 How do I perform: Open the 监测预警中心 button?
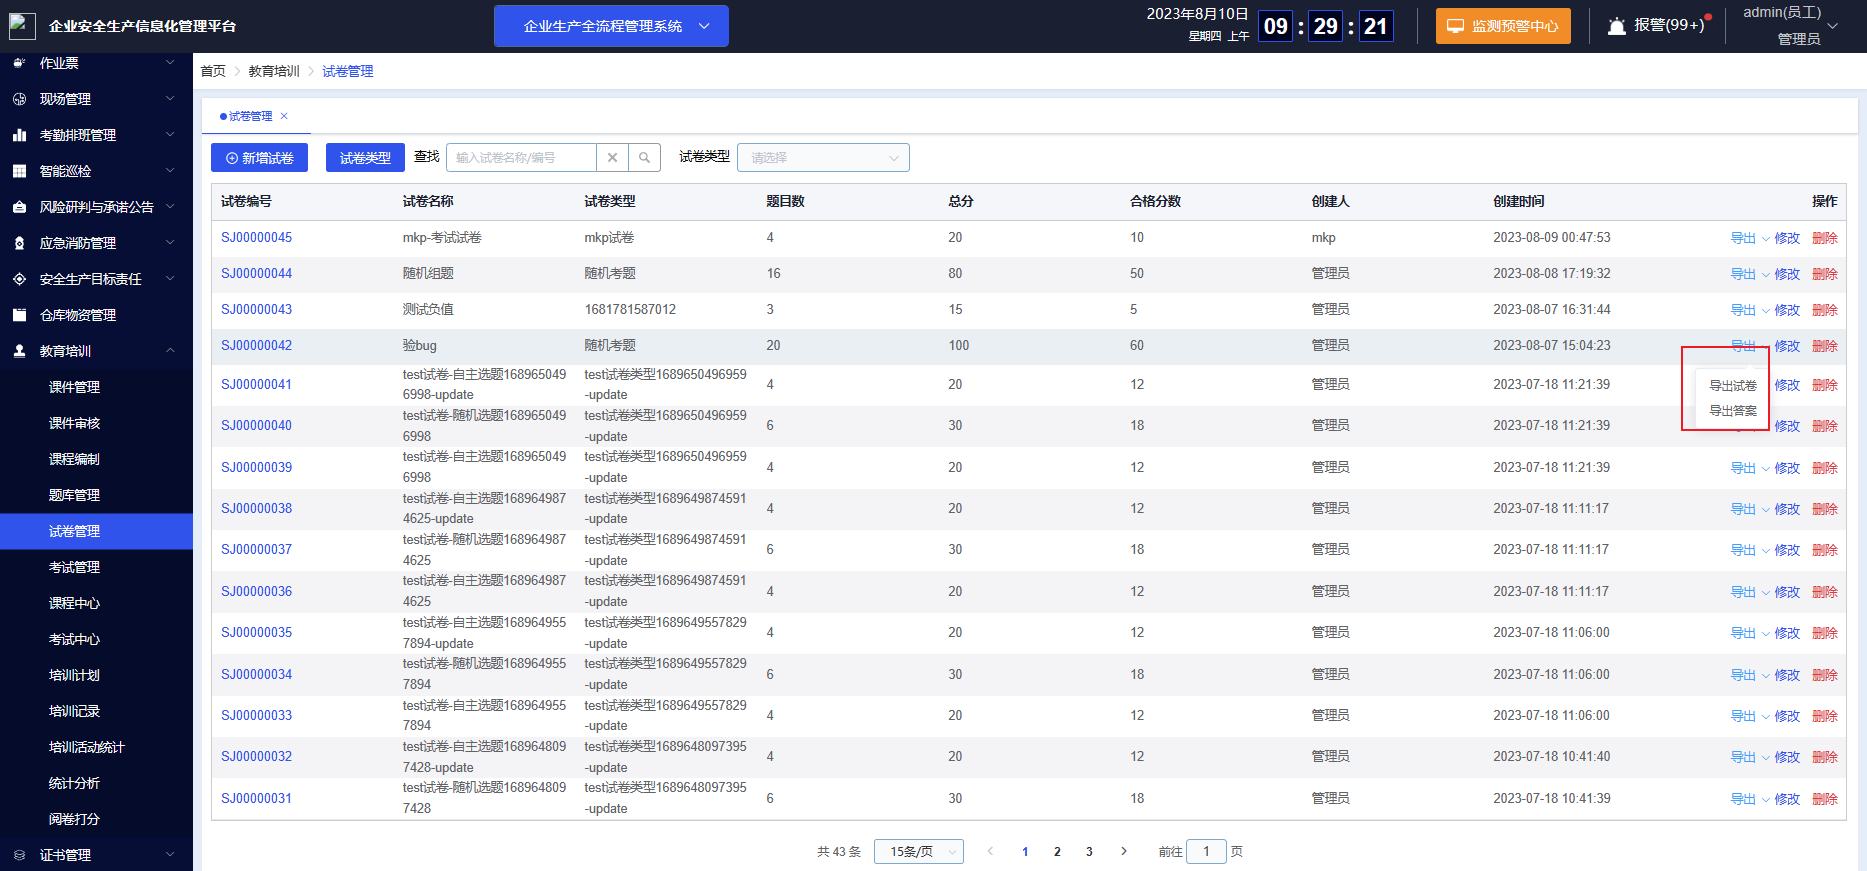click(x=1503, y=26)
